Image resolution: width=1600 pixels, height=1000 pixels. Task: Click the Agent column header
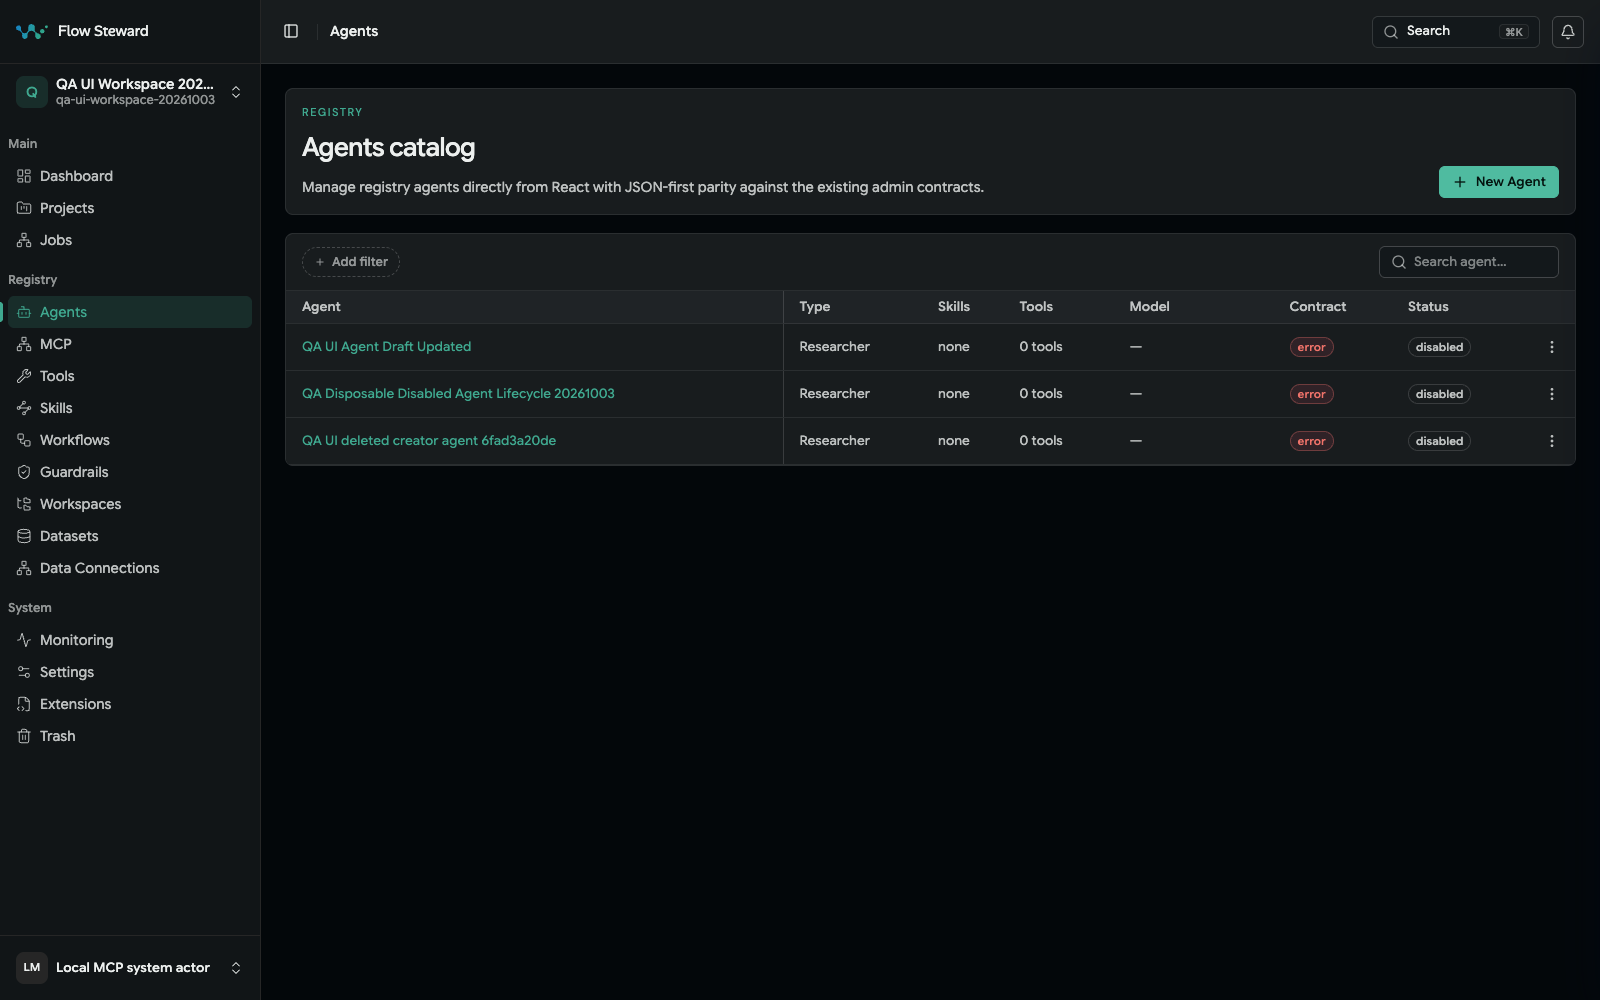(x=321, y=307)
